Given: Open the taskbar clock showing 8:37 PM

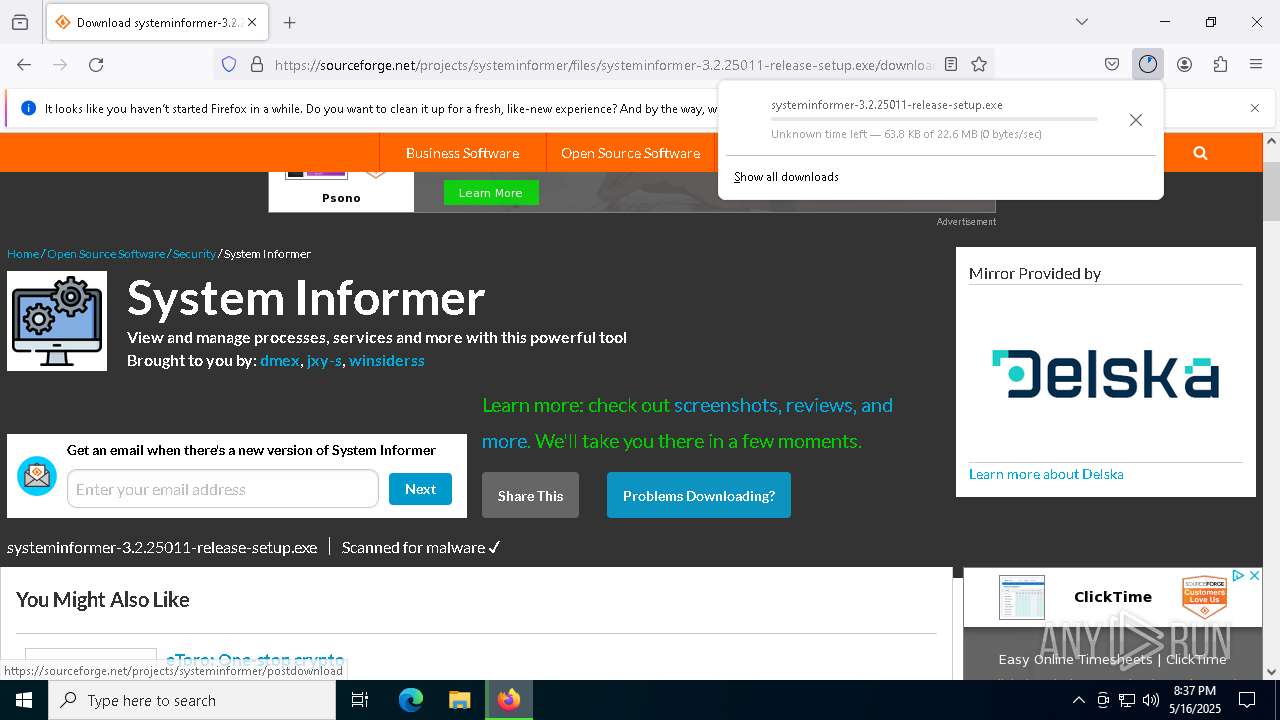Looking at the screenshot, I should [x=1195, y=700].
